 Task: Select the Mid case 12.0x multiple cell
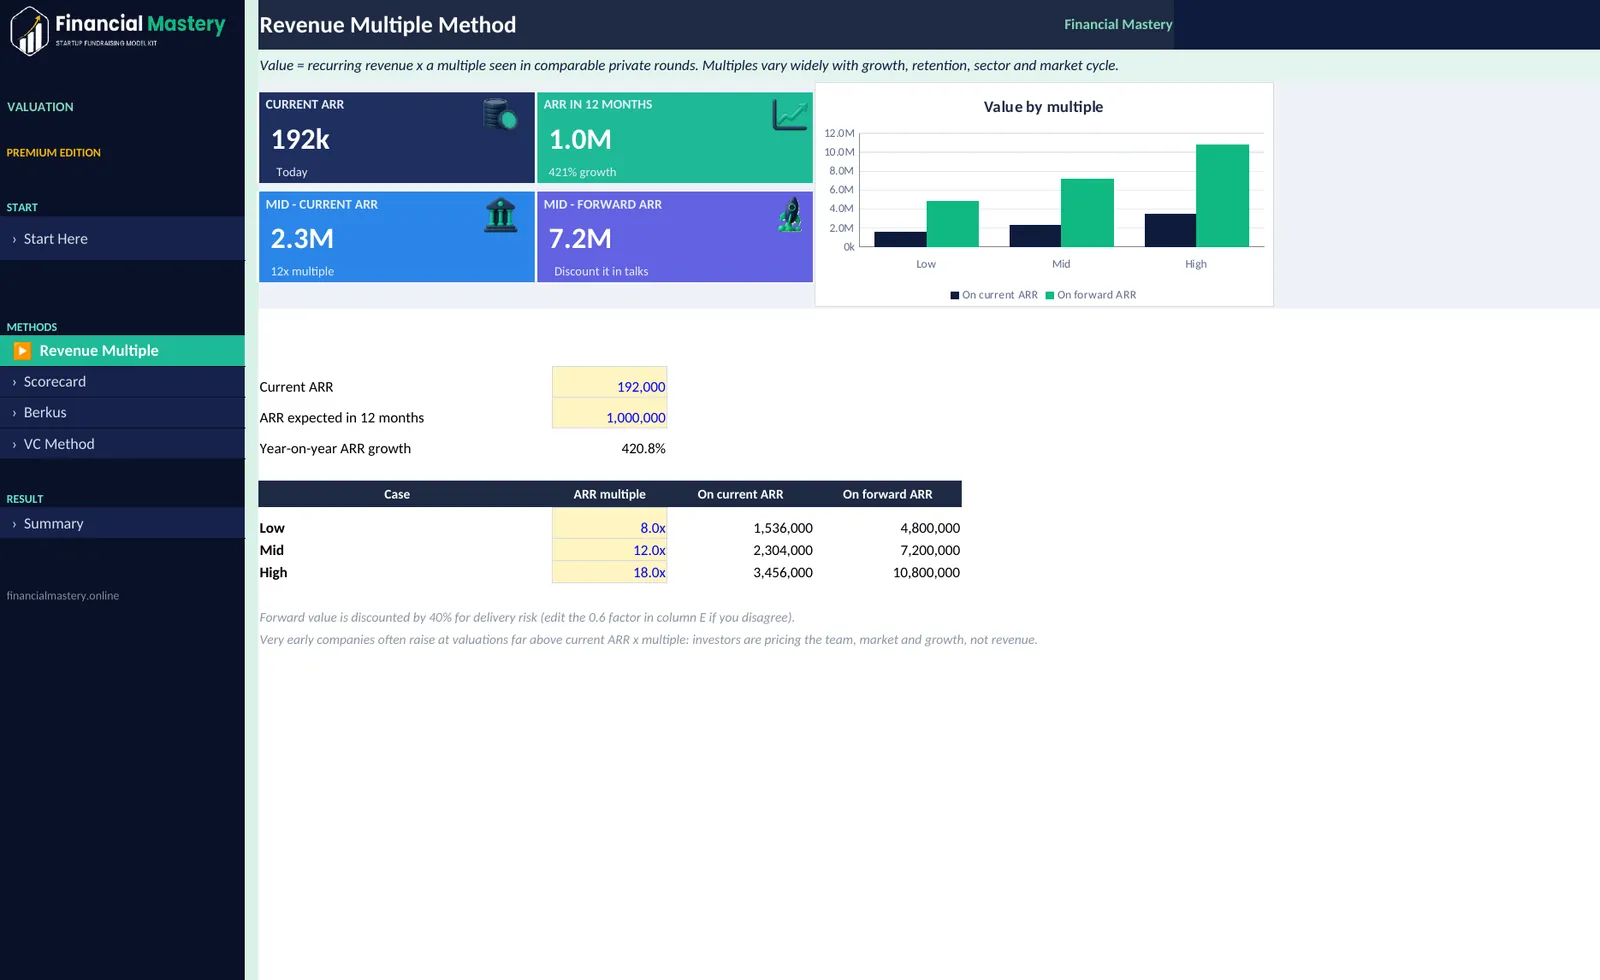click(x=609, y=550)
